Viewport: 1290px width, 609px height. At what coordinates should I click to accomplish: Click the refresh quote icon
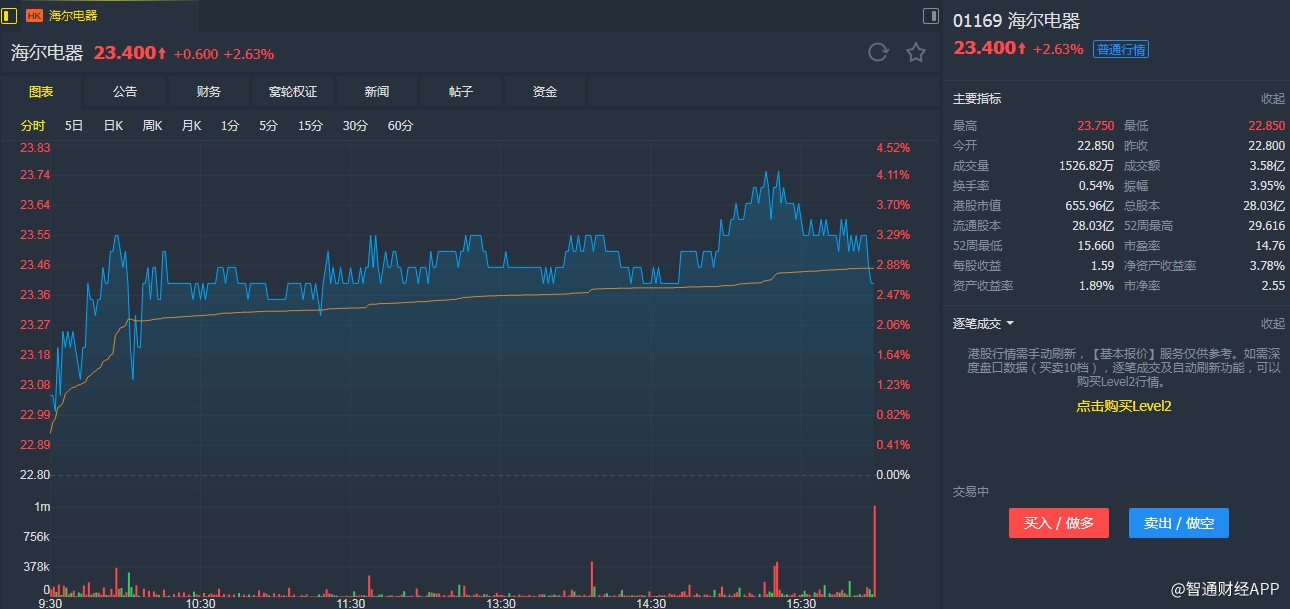click(878, 53)
